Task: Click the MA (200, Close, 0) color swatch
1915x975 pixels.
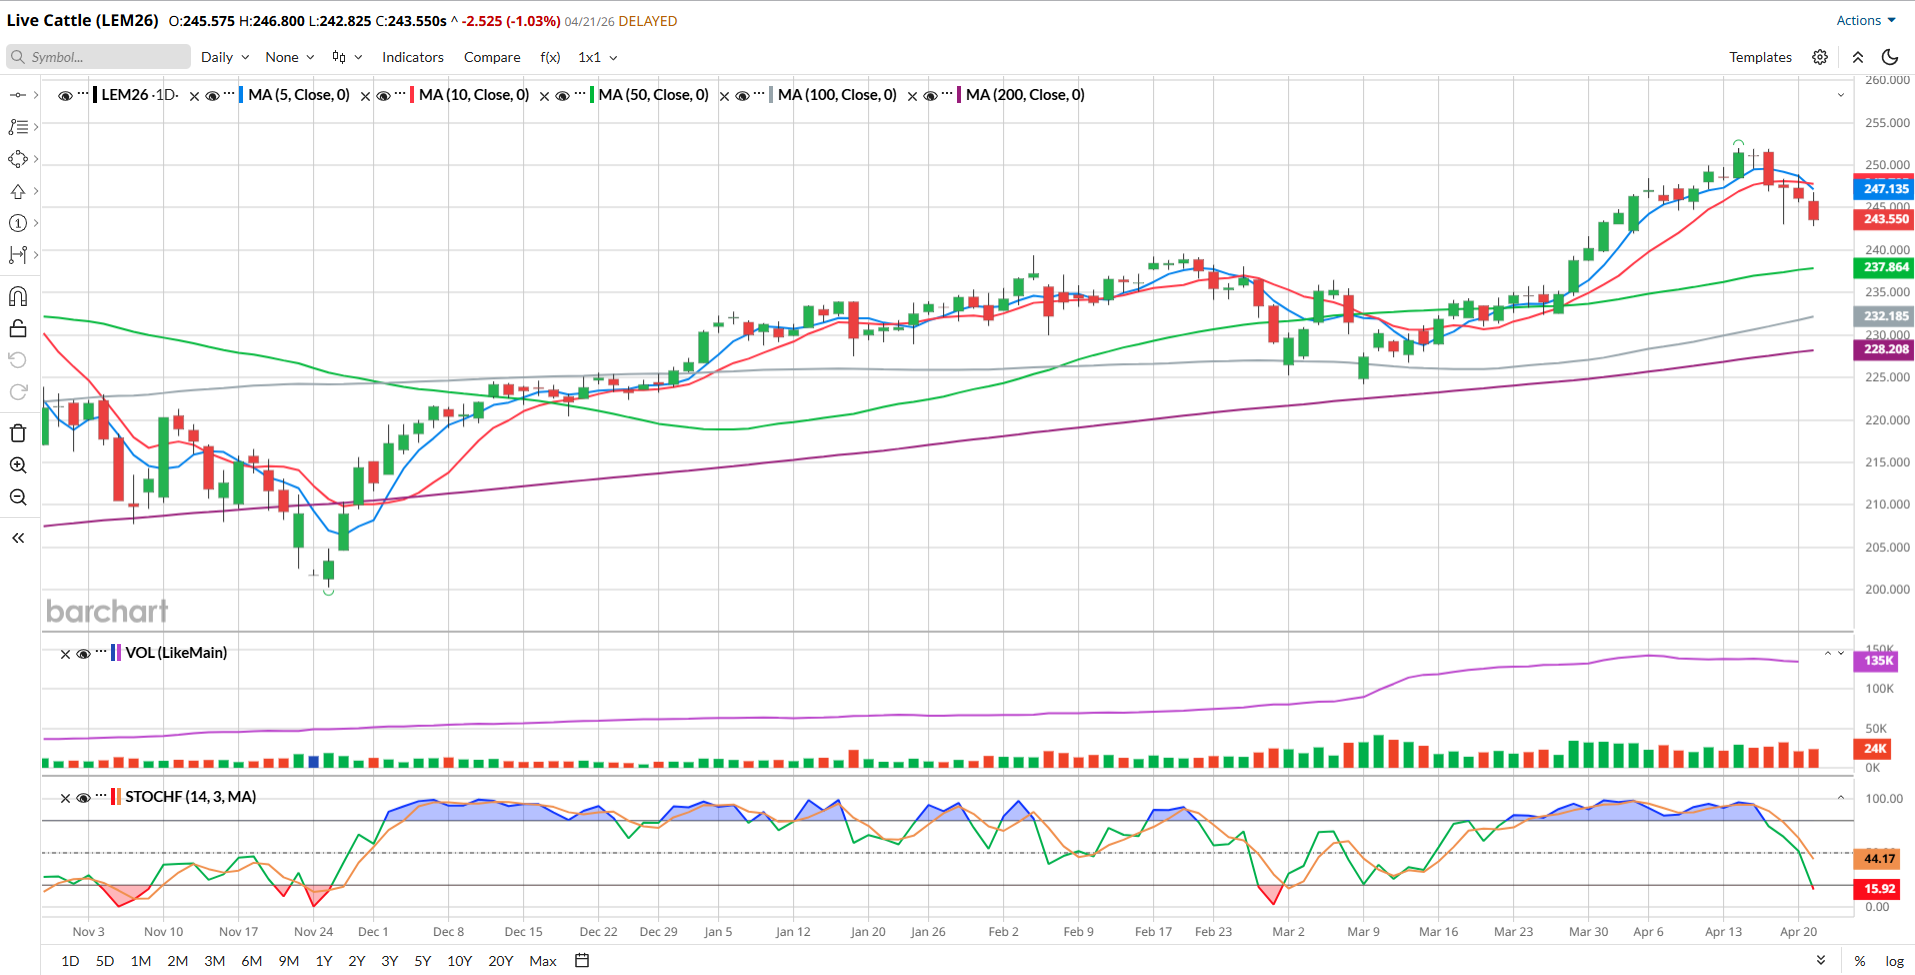Action: pyautogui.click(x=959, y=95)
